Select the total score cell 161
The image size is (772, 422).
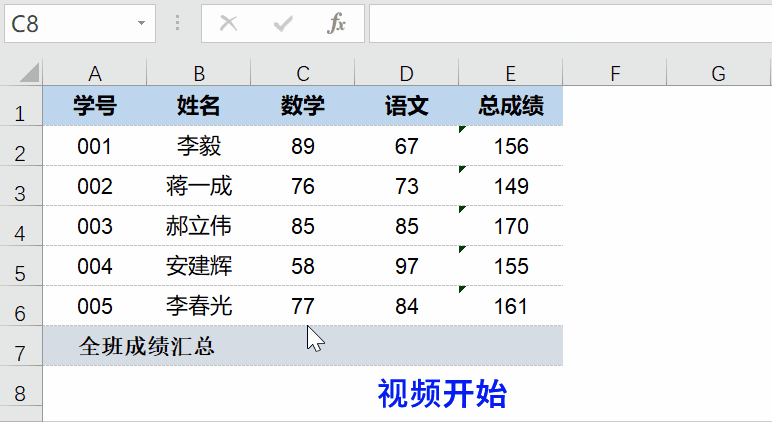[x=511, y=306]
